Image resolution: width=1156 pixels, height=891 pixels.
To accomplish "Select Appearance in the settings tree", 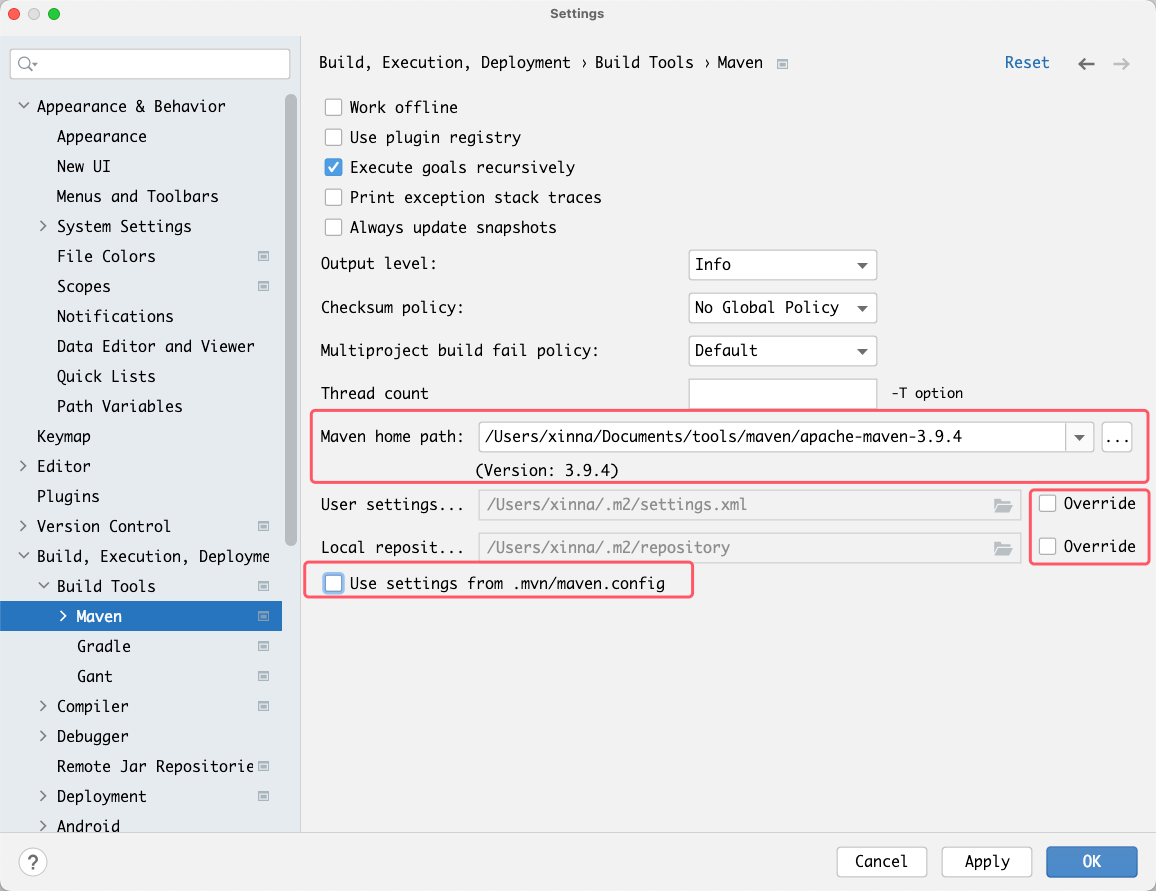I will pyautogui.click(x=102, y=136).
